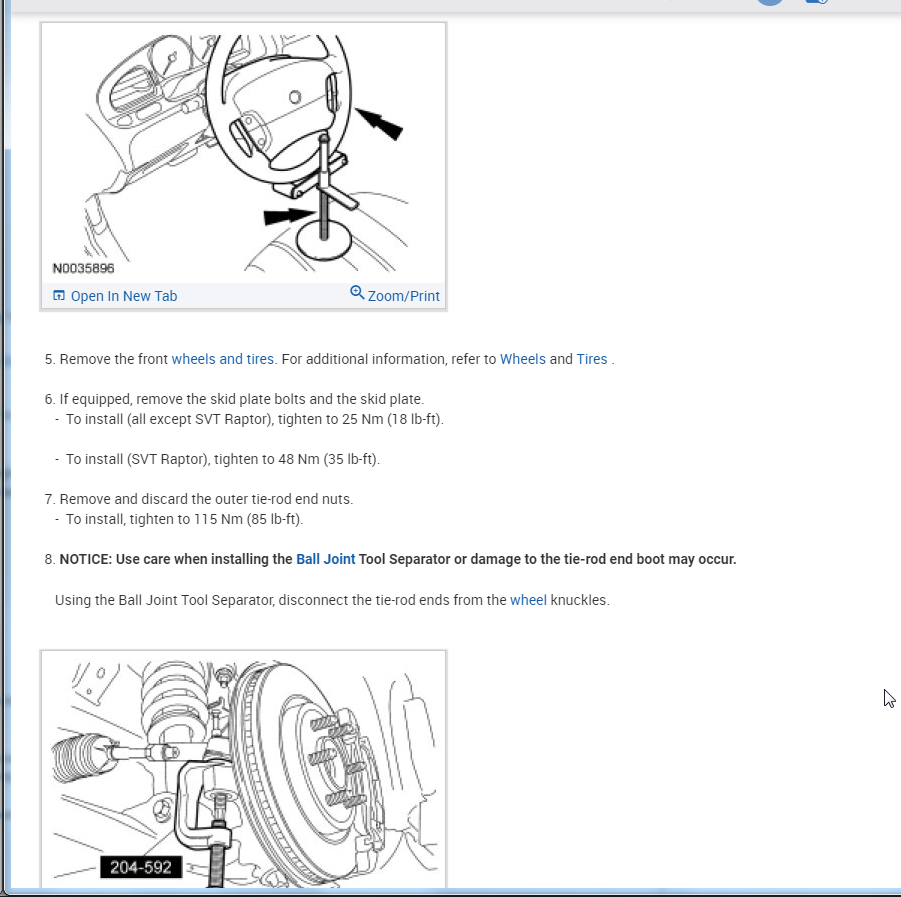The width and height of the screenshot is (901, 897).
Task: Open the 'Wheels' reference link
Action: click(x=522, y=359)
